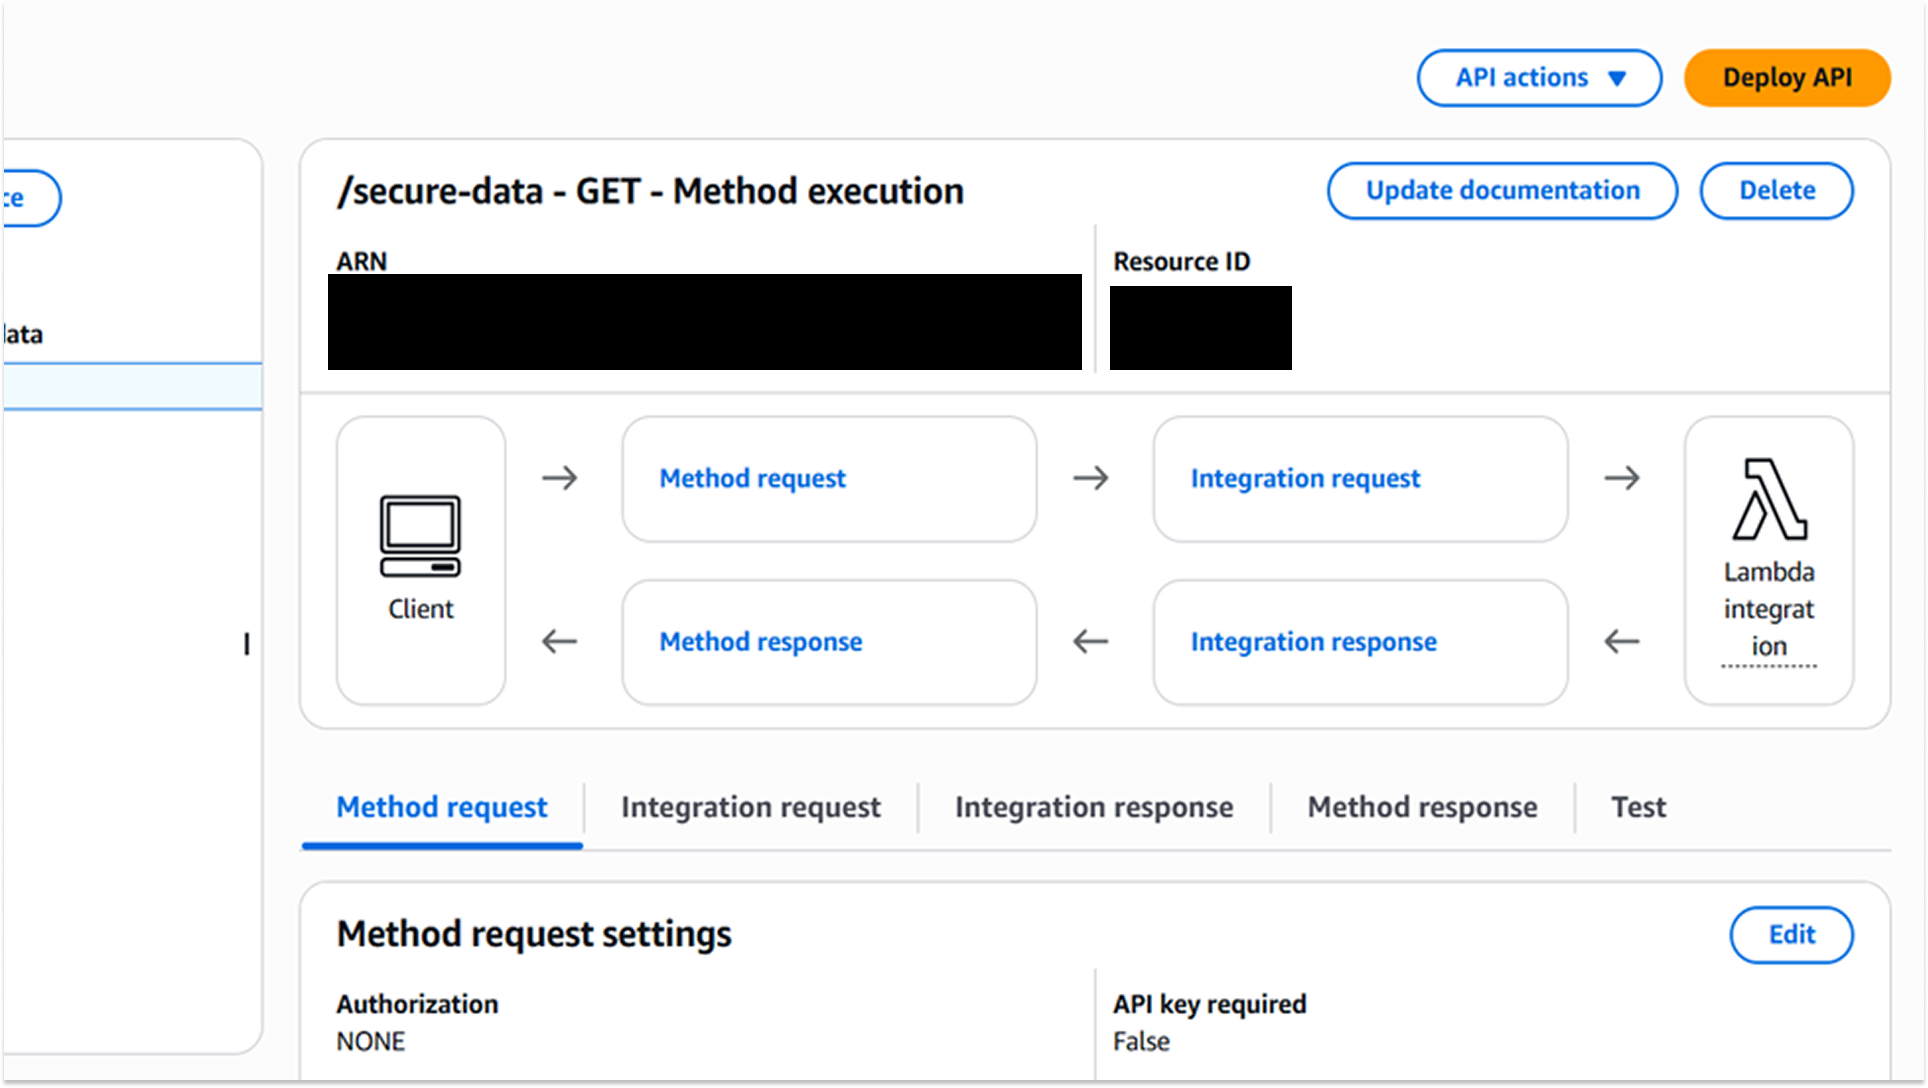Select the Method request tab
This screenshot has height=1088, width=1928.
coord(441,807)
